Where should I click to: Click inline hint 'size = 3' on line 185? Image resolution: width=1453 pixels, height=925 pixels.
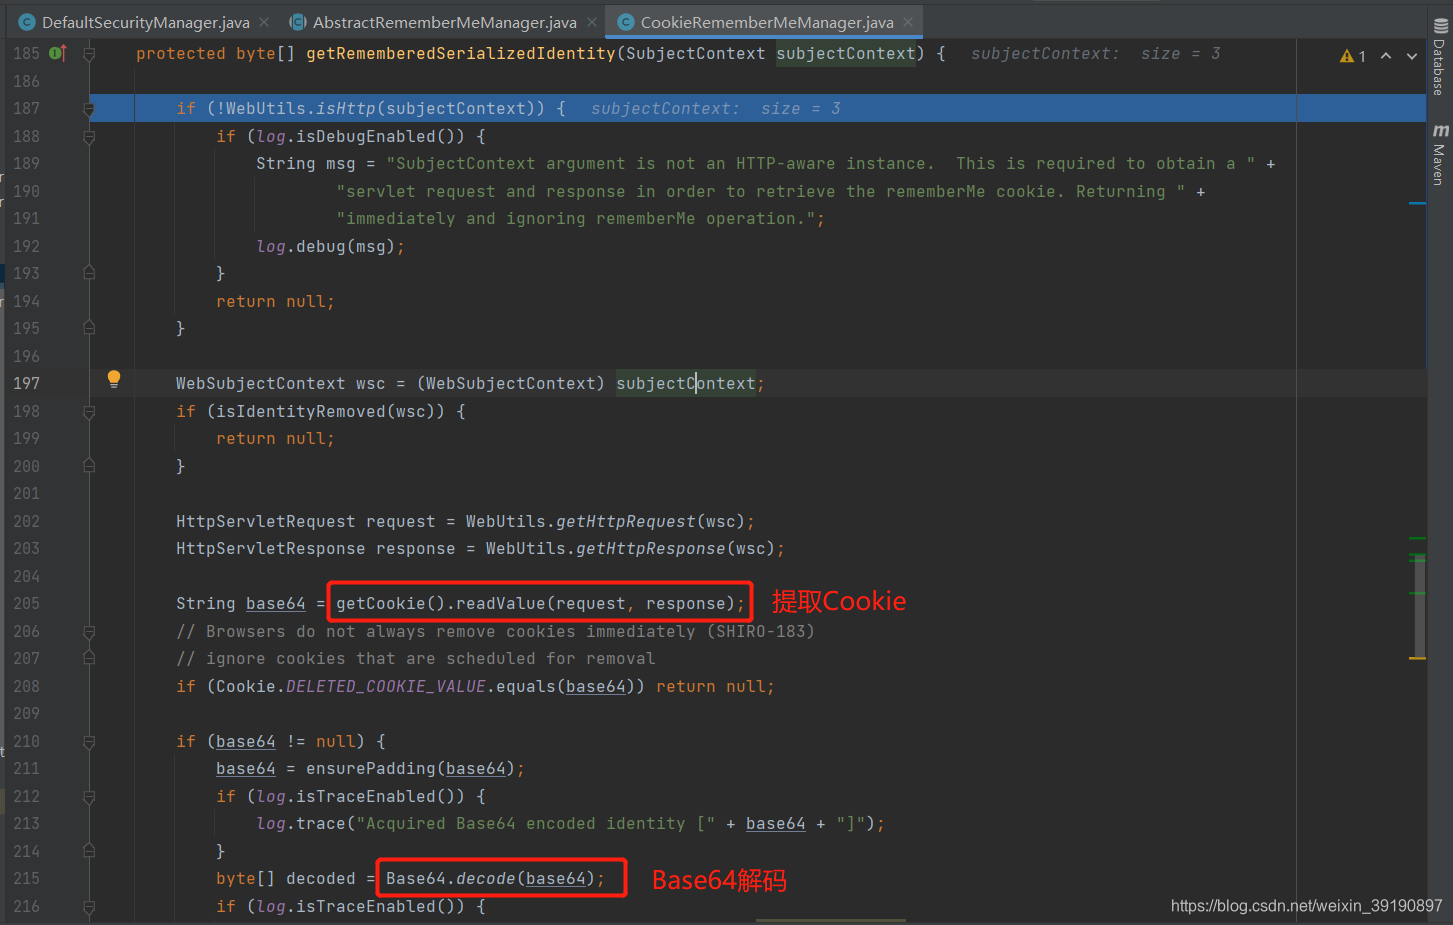1180,53
